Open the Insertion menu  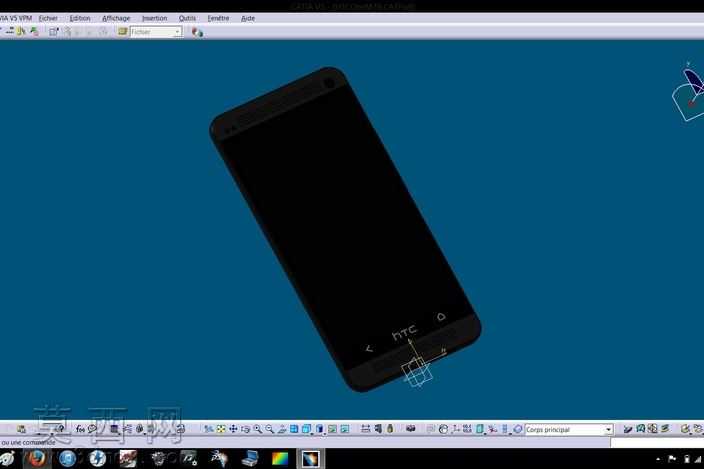click(x=154, y=18)
